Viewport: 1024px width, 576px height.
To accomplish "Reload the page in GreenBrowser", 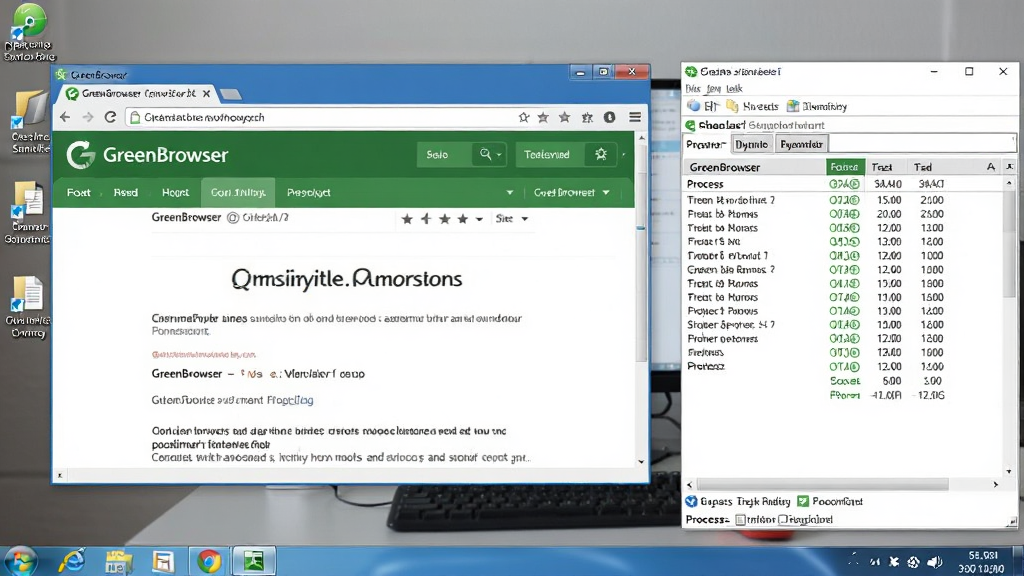I will click(x=110, y=117).
